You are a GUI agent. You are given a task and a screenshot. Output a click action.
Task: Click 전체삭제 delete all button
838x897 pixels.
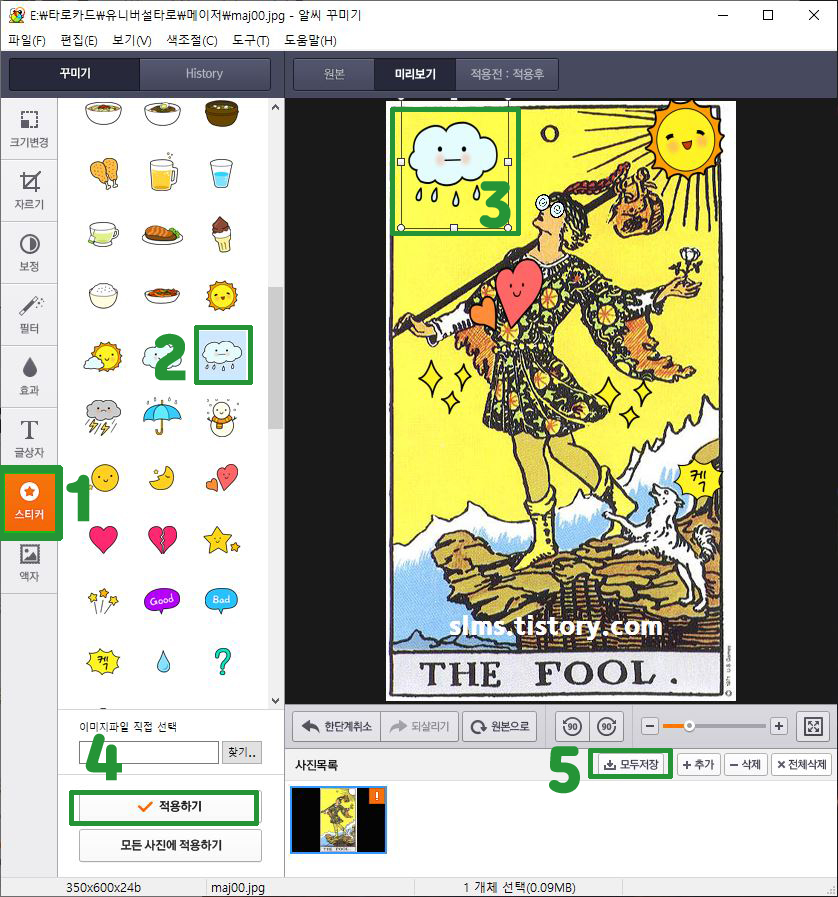pos(801,765)
